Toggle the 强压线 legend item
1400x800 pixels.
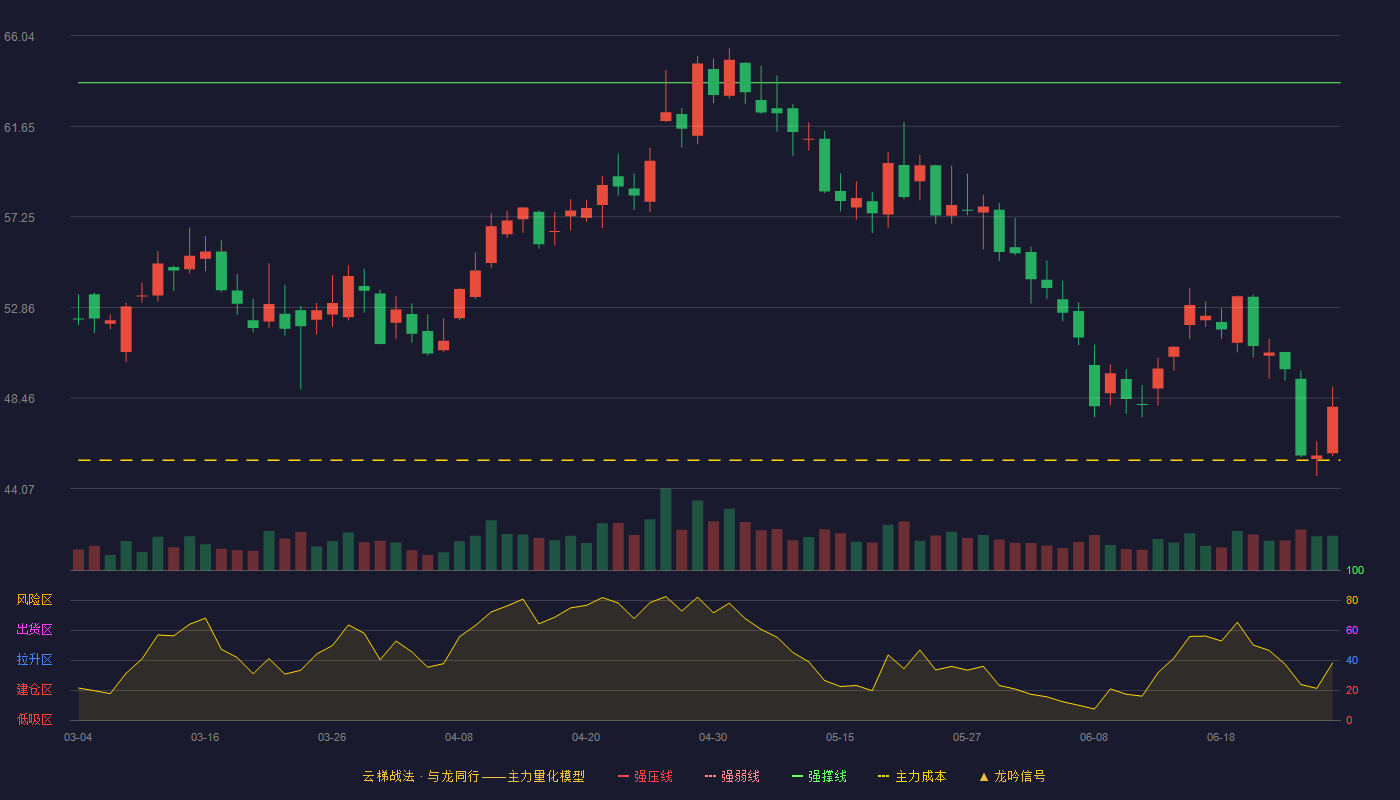coord(645,776)
